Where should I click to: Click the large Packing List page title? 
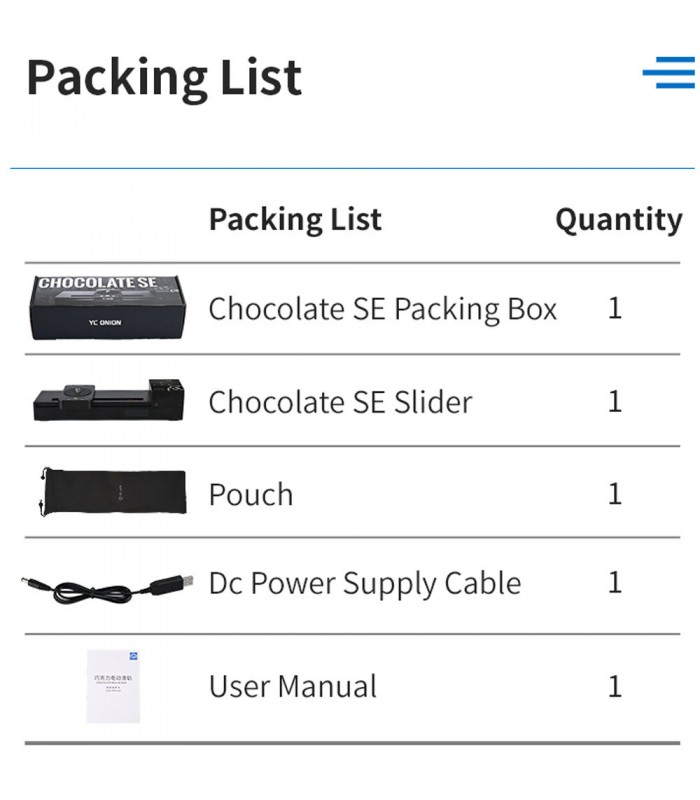click(x=164, y=78)
